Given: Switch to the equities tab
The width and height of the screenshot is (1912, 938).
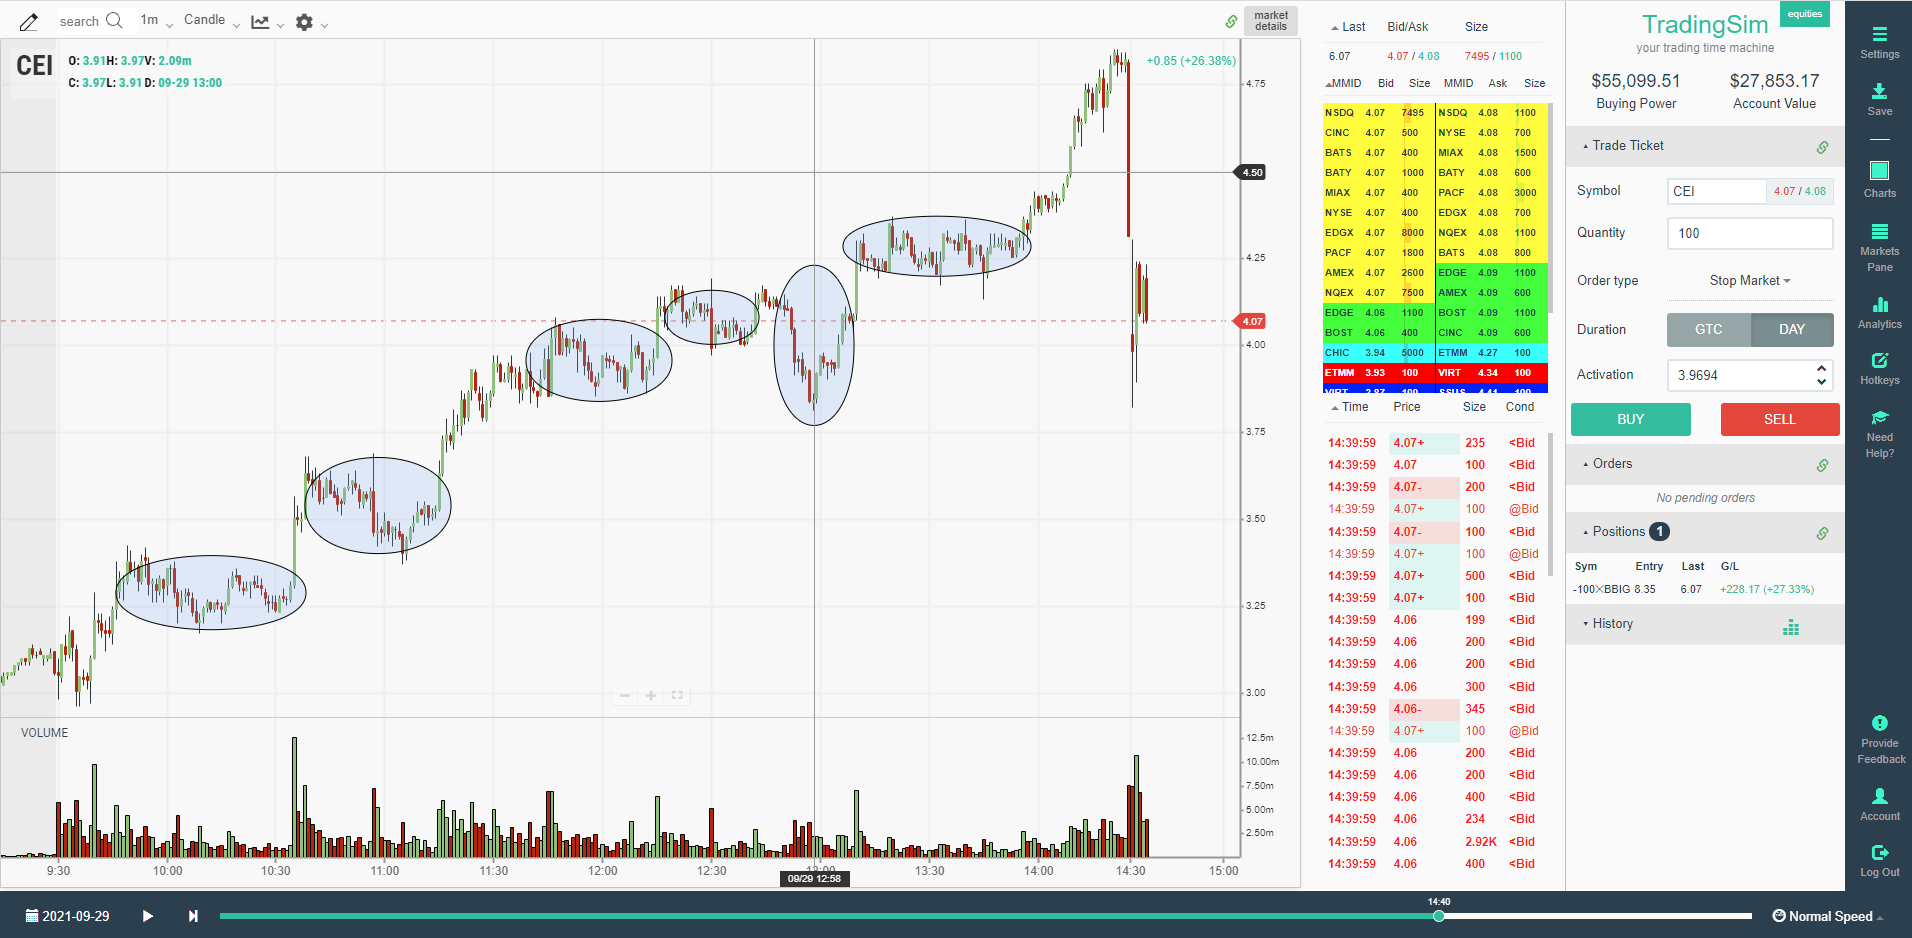Looking at the screenshot, I should coord(1805,14).
